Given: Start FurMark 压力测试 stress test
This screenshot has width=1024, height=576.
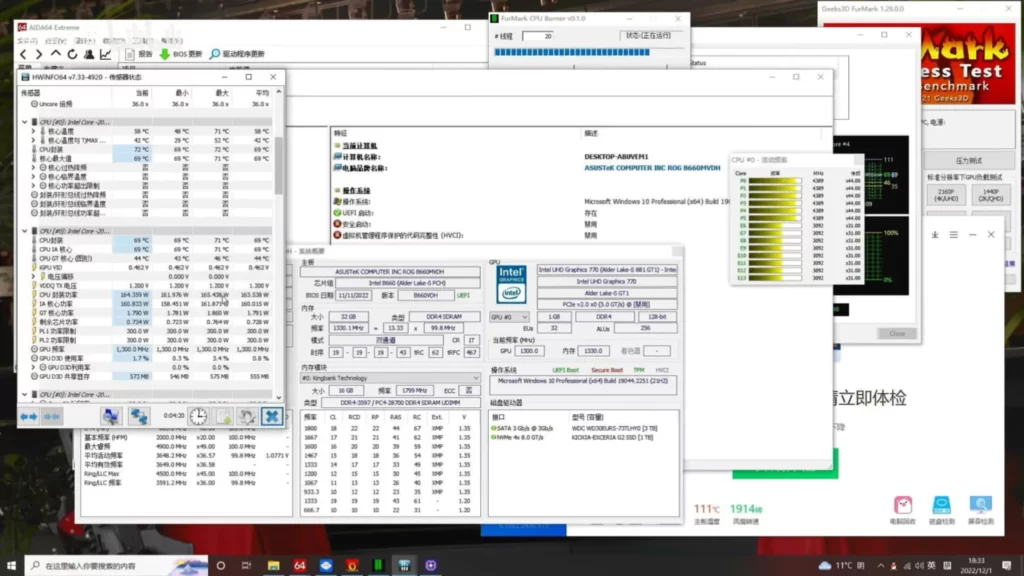Looking at the screenshot, I should click(968, 161).
